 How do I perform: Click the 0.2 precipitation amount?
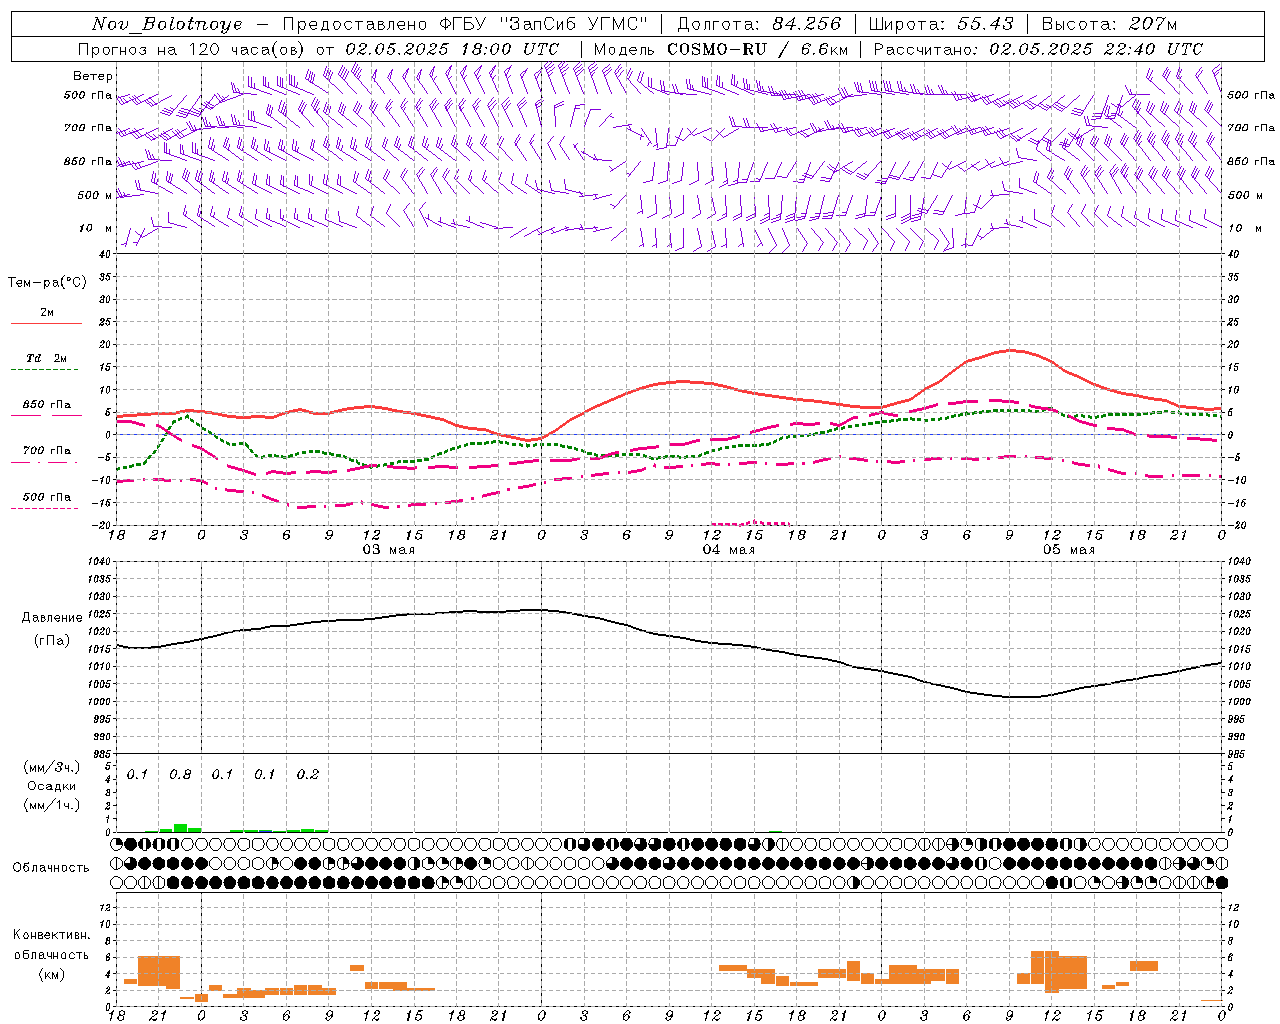(308, 775)
